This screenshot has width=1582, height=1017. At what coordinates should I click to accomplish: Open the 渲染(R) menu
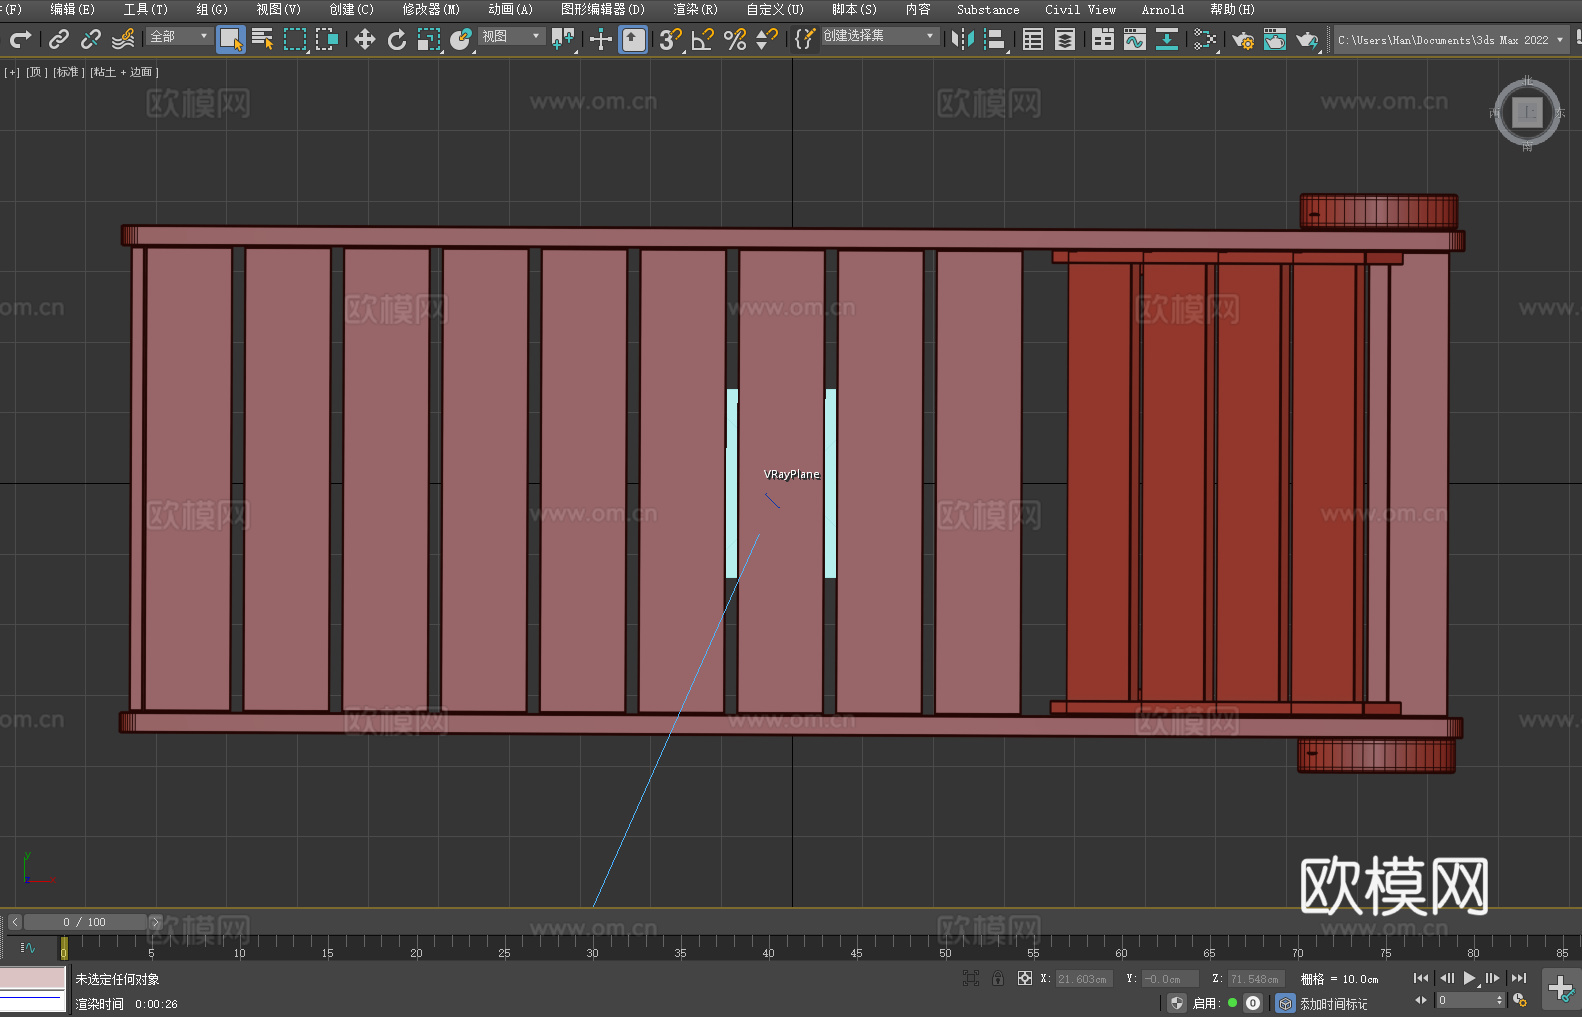(x=695, y=9)
